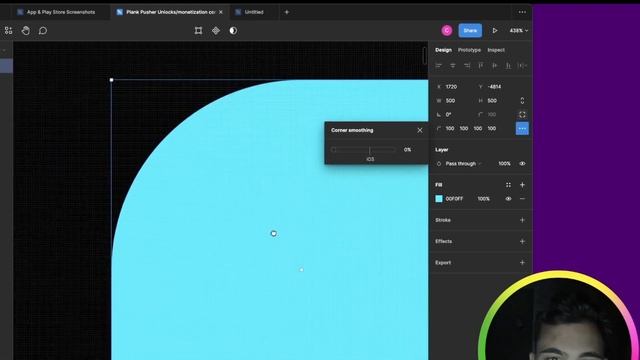The width and height of the screenshot is (640, 360).
Task: Toggle constrain proportions link icon
Action: pos(522,101)
